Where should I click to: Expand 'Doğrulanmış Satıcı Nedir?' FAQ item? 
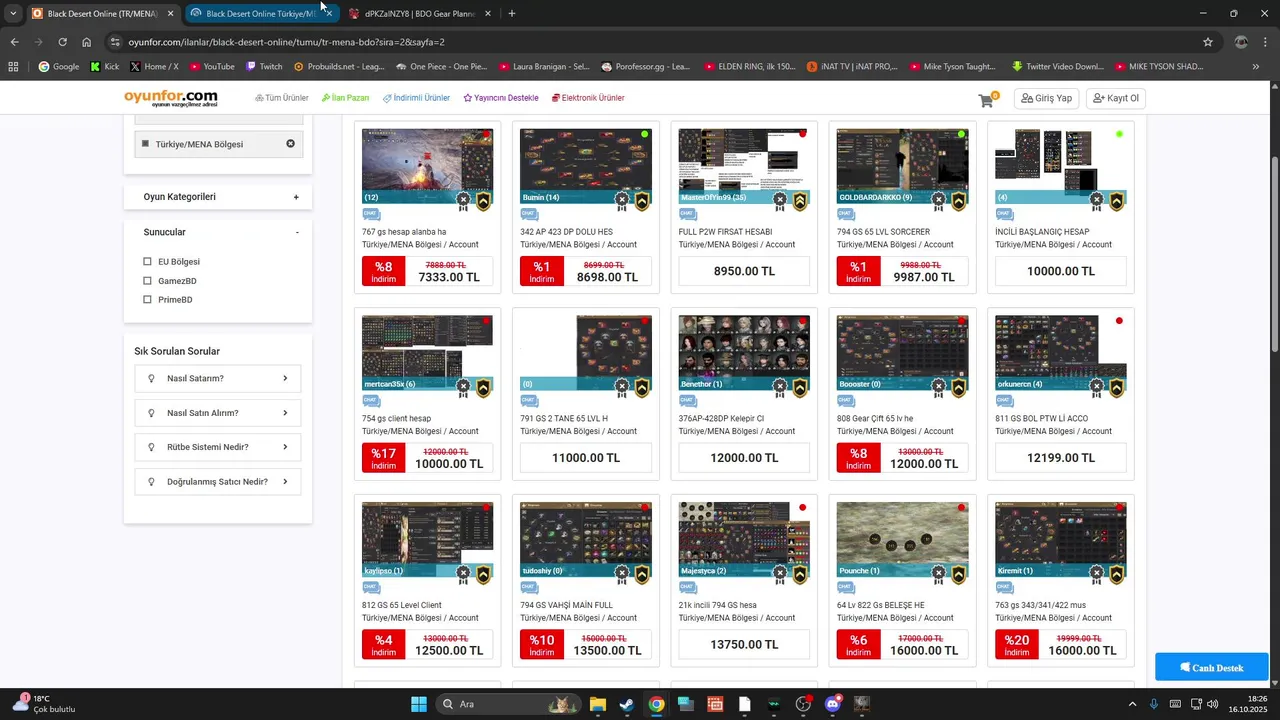pyautogui.click(x=218, y=482)
